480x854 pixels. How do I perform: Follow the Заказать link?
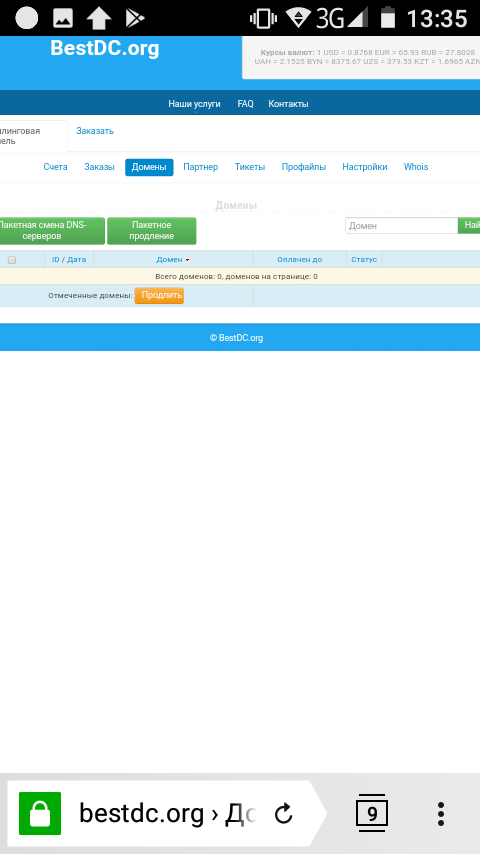tap(95, 131)
